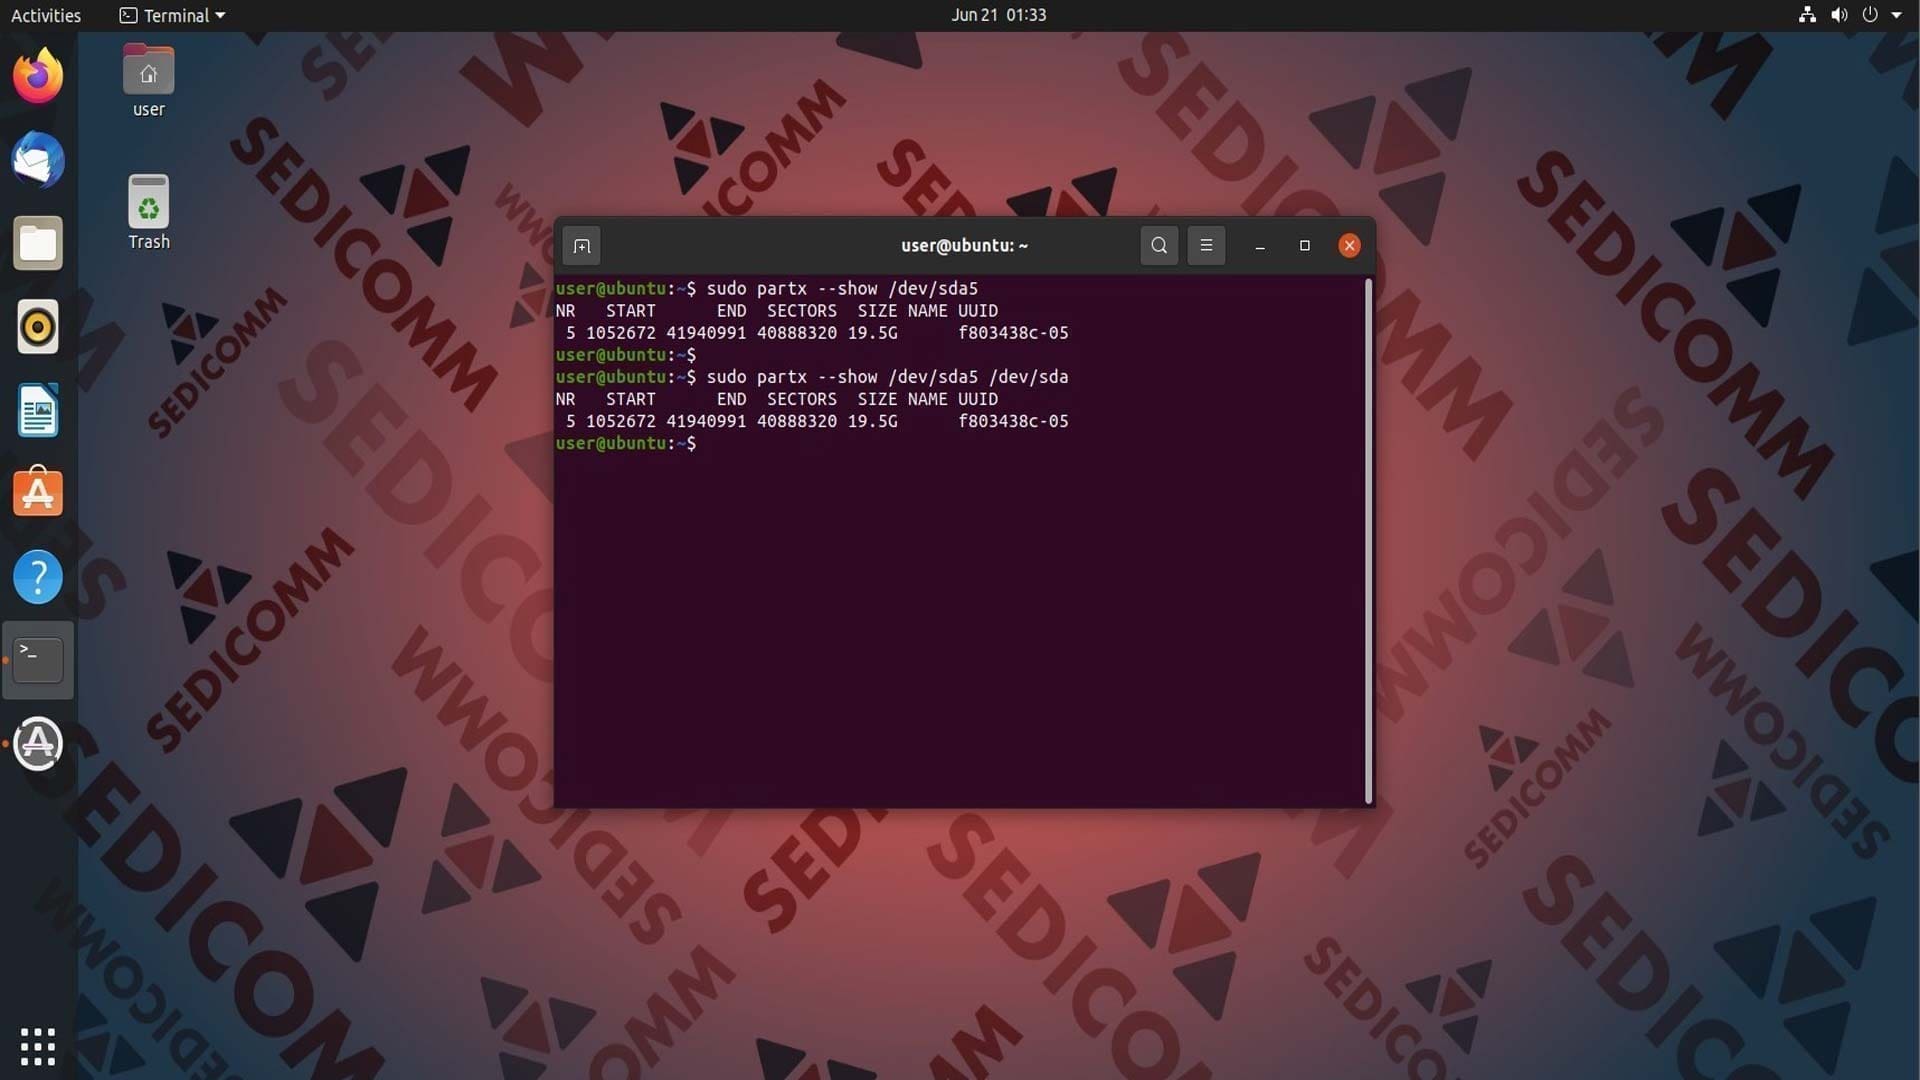The height and width of the screenshot is (1080, 1920).
Task: Open terminal search with magnifier button
Action: [x=1159, y=246]
